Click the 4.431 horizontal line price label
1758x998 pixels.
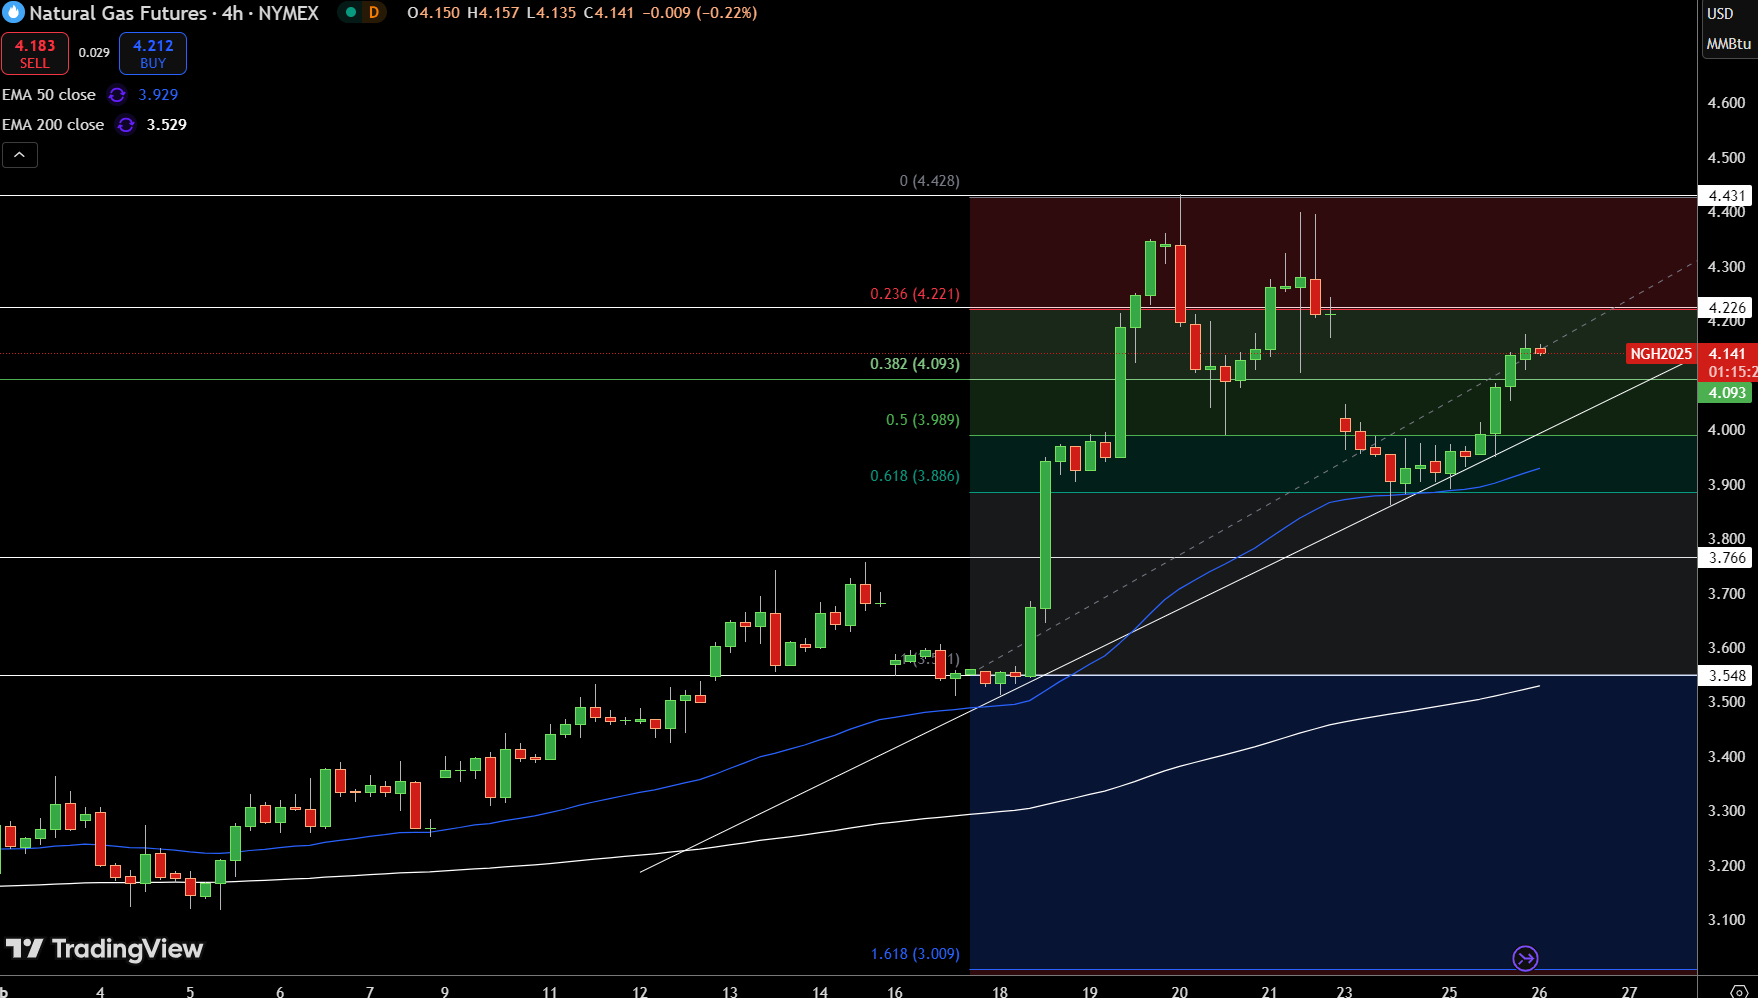1727,196
